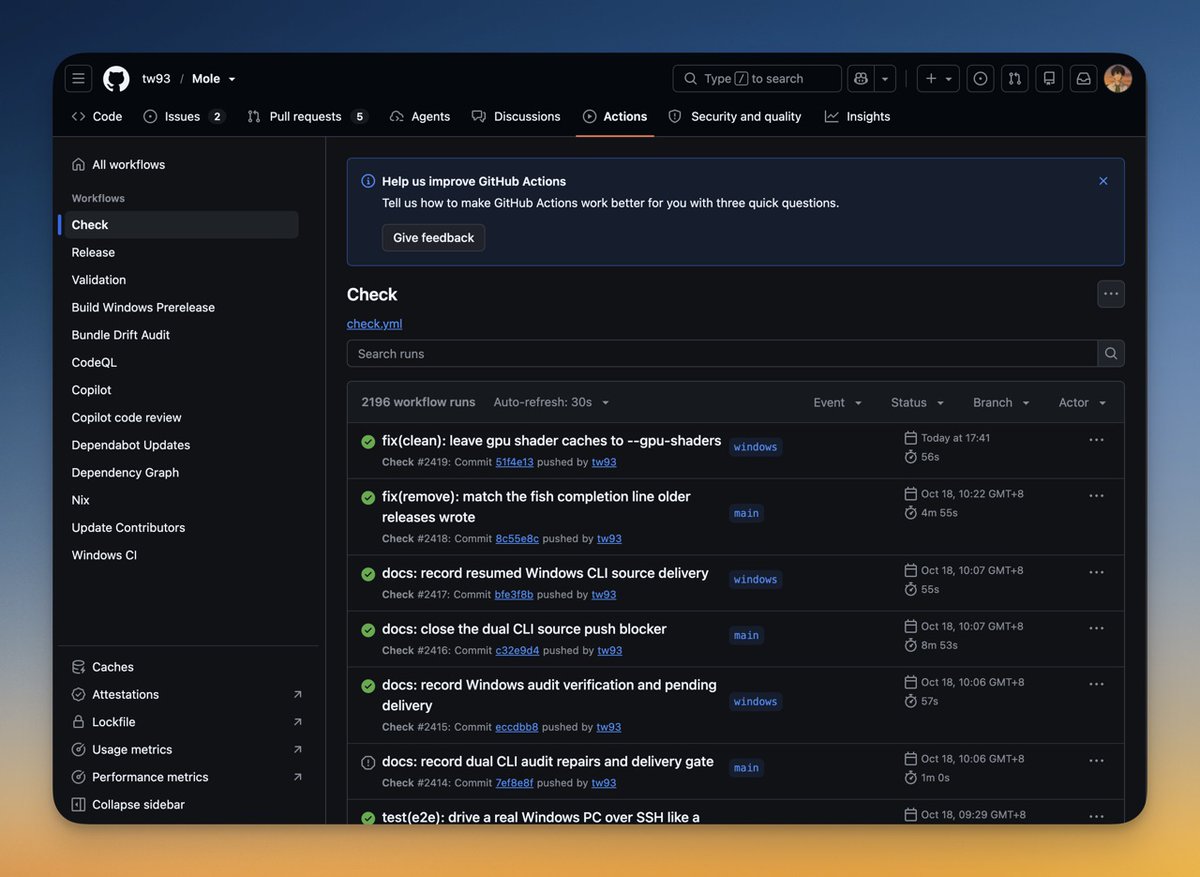Click the magnifier button beside Search runs
The height and width of the screenshot is (877, 1200).
pos(1111,354)
